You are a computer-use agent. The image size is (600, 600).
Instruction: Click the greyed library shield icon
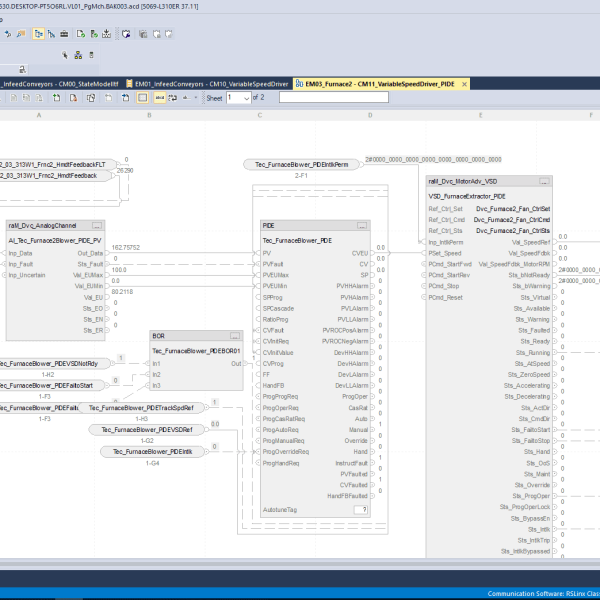[143, 34]
